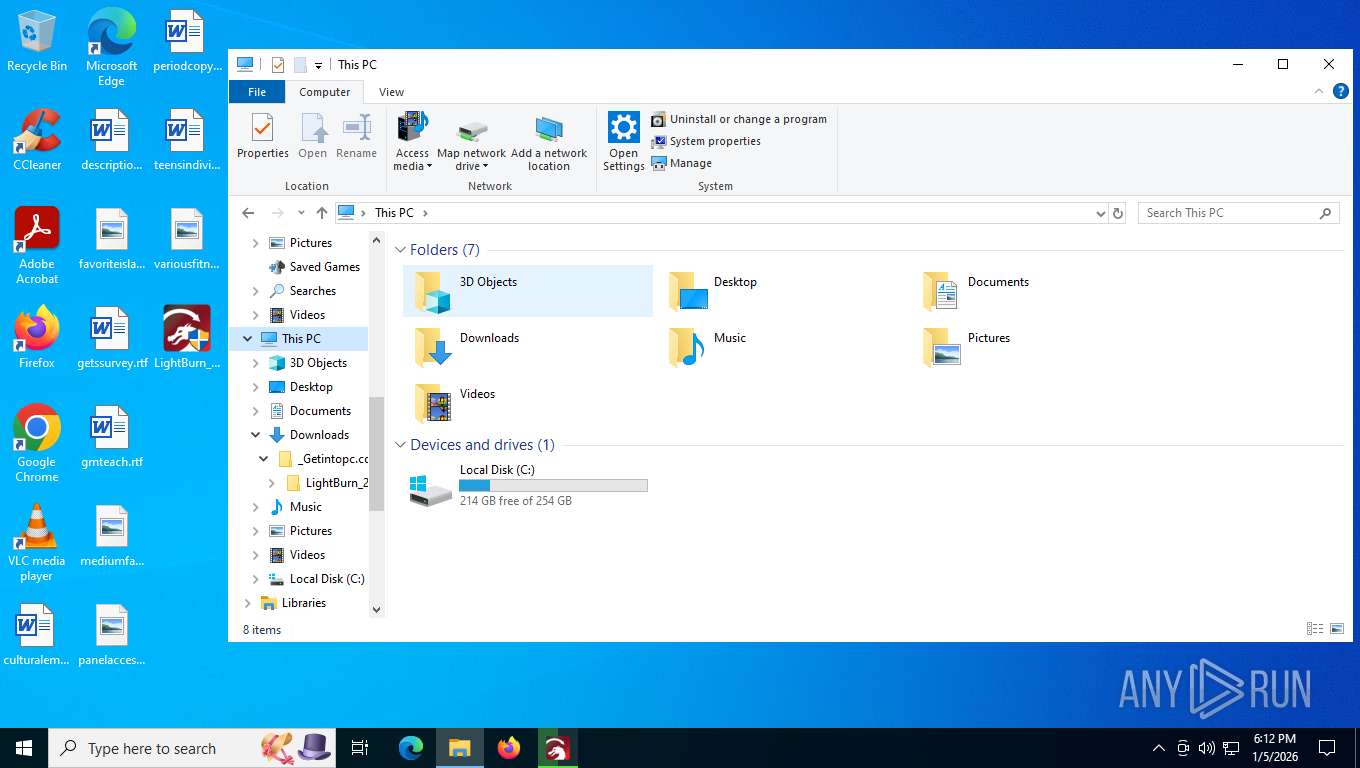Select the CCleaner desktop shortcut
This screenshot has width=1360, height=768.
[x=37, y=140]
